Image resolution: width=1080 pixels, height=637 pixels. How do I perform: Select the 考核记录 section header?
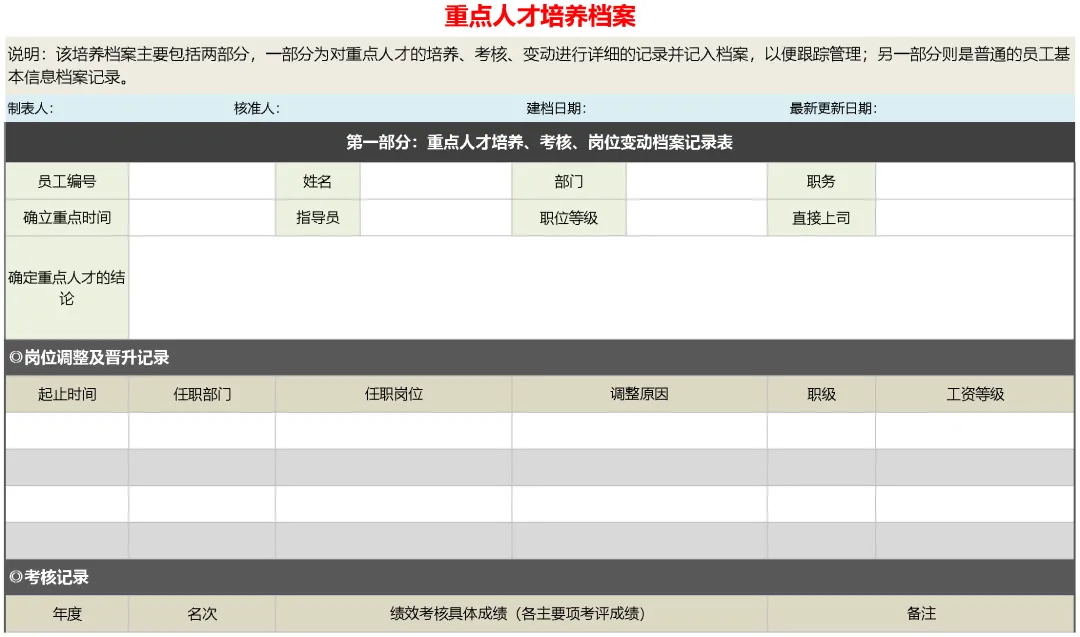(539, 577)
